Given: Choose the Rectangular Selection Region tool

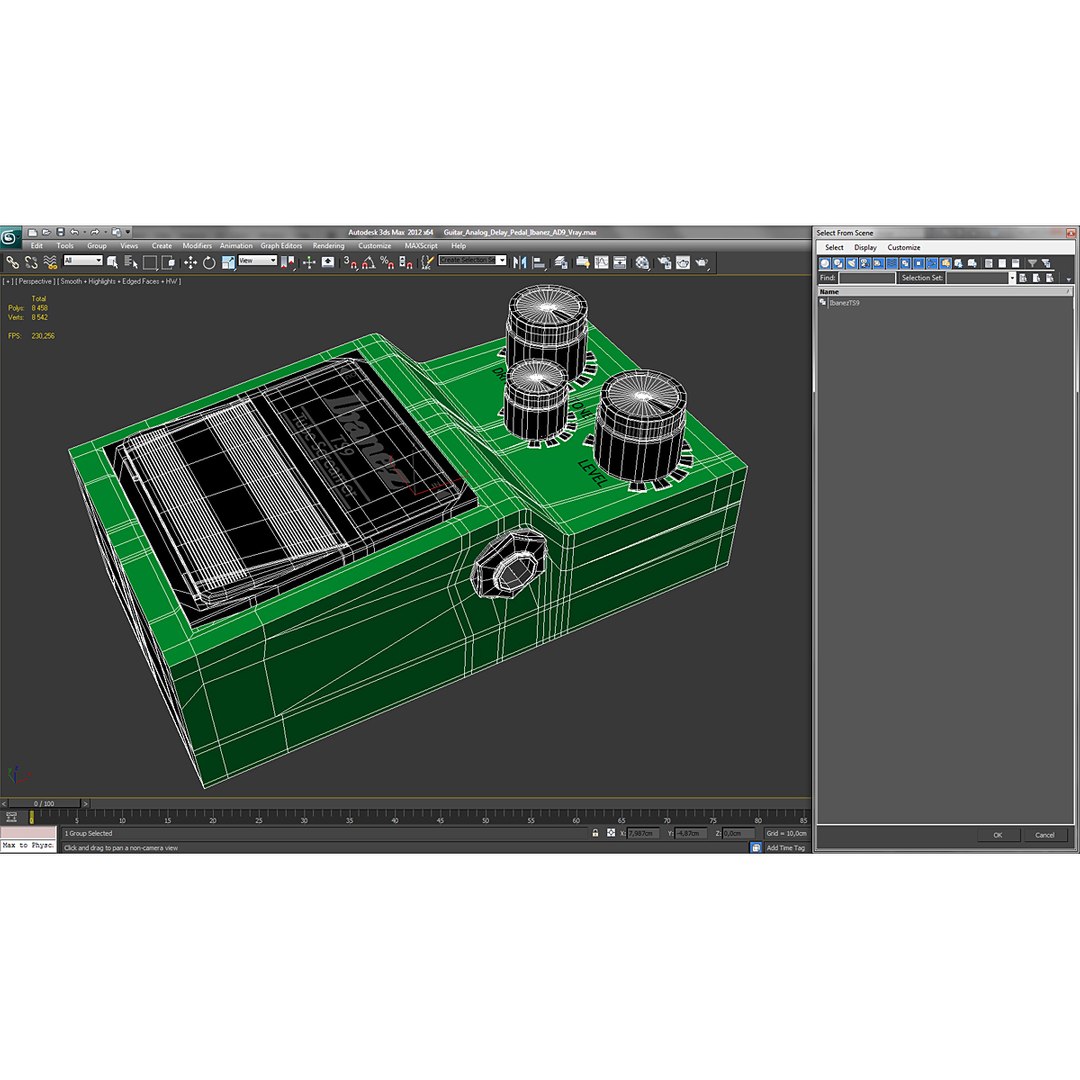Looking at the screenshot, I should (x=149, y=262).
